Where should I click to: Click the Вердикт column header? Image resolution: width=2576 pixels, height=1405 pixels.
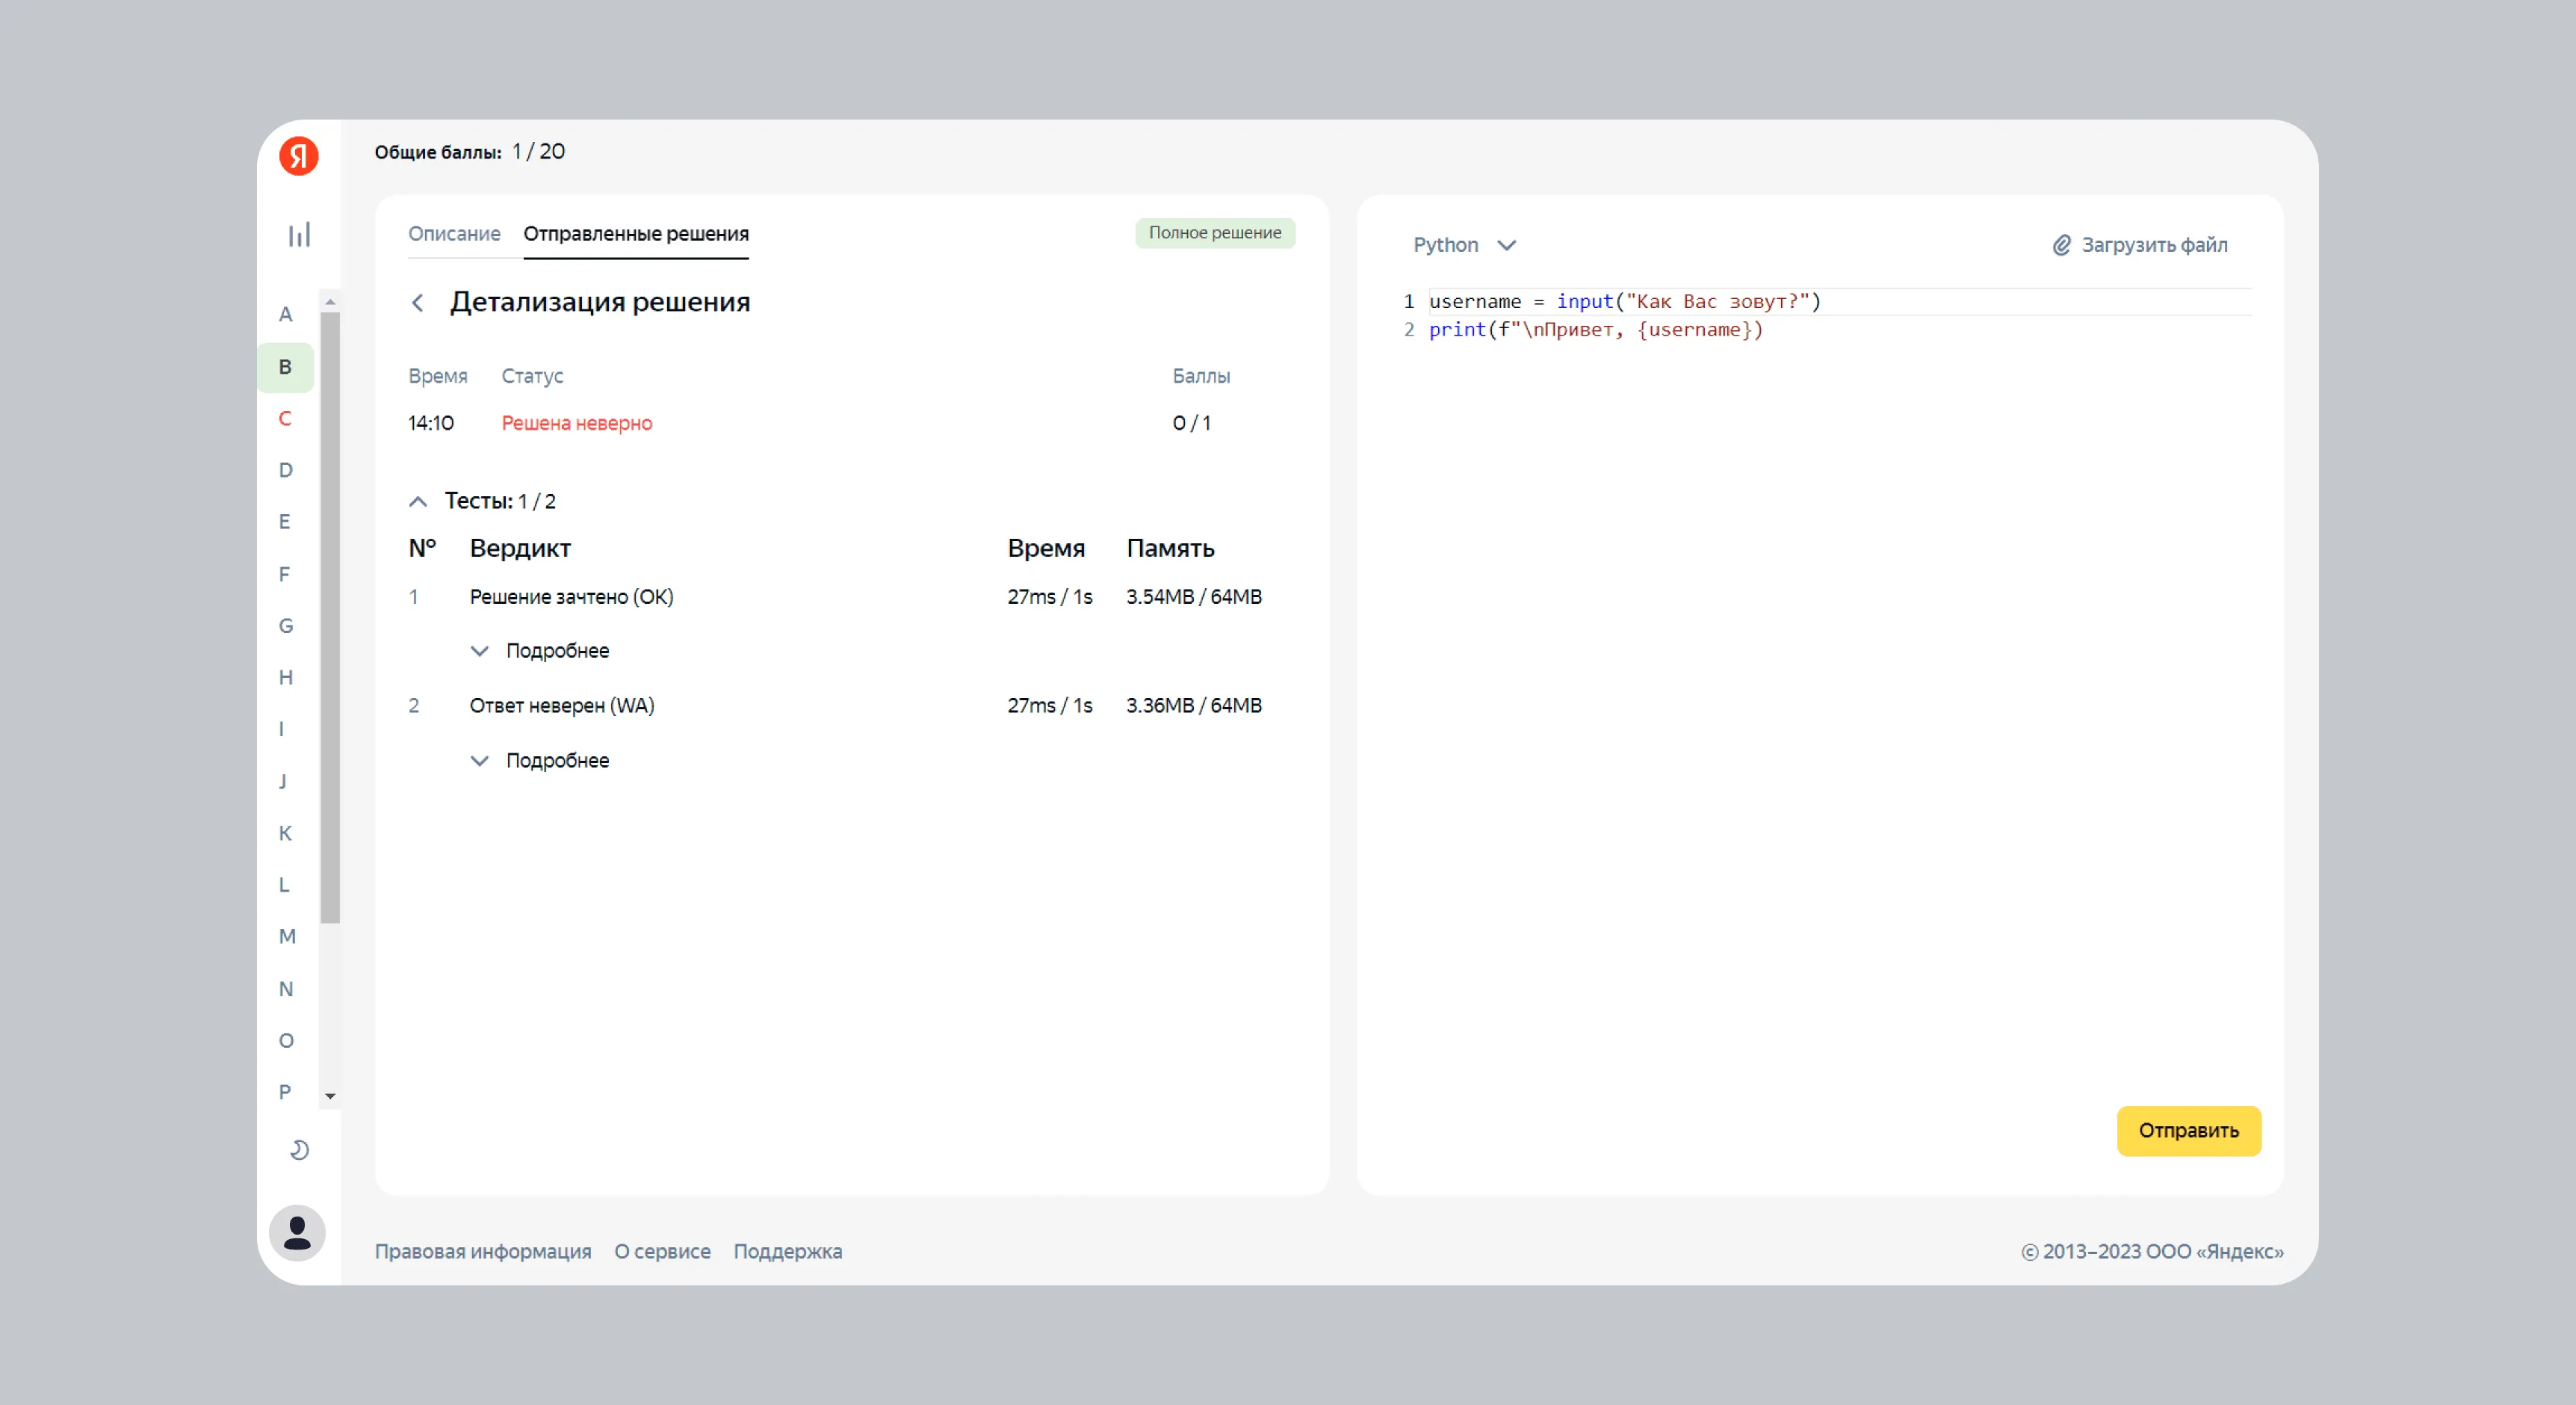pos(520,548)
